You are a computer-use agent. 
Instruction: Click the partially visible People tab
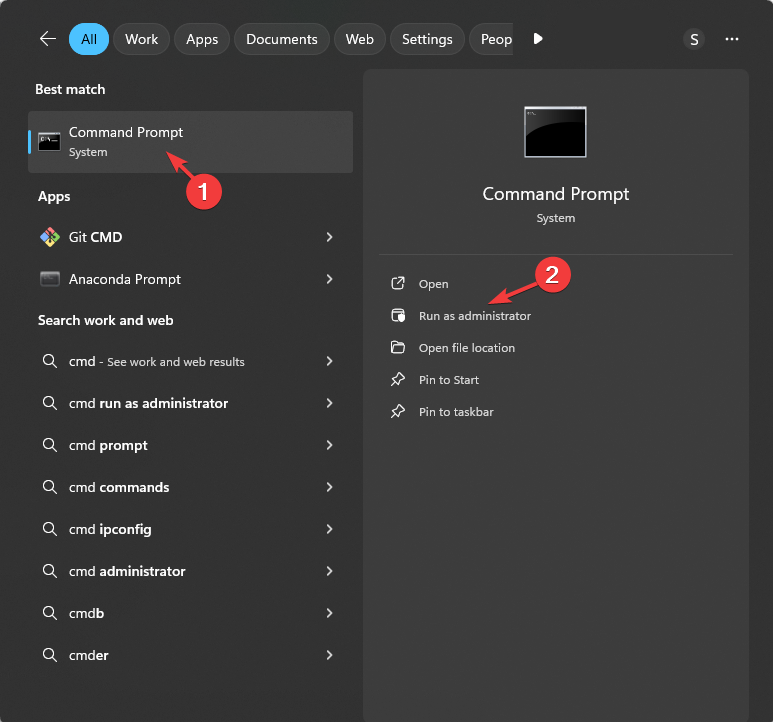pyautogui.click(x=492, y=39)
